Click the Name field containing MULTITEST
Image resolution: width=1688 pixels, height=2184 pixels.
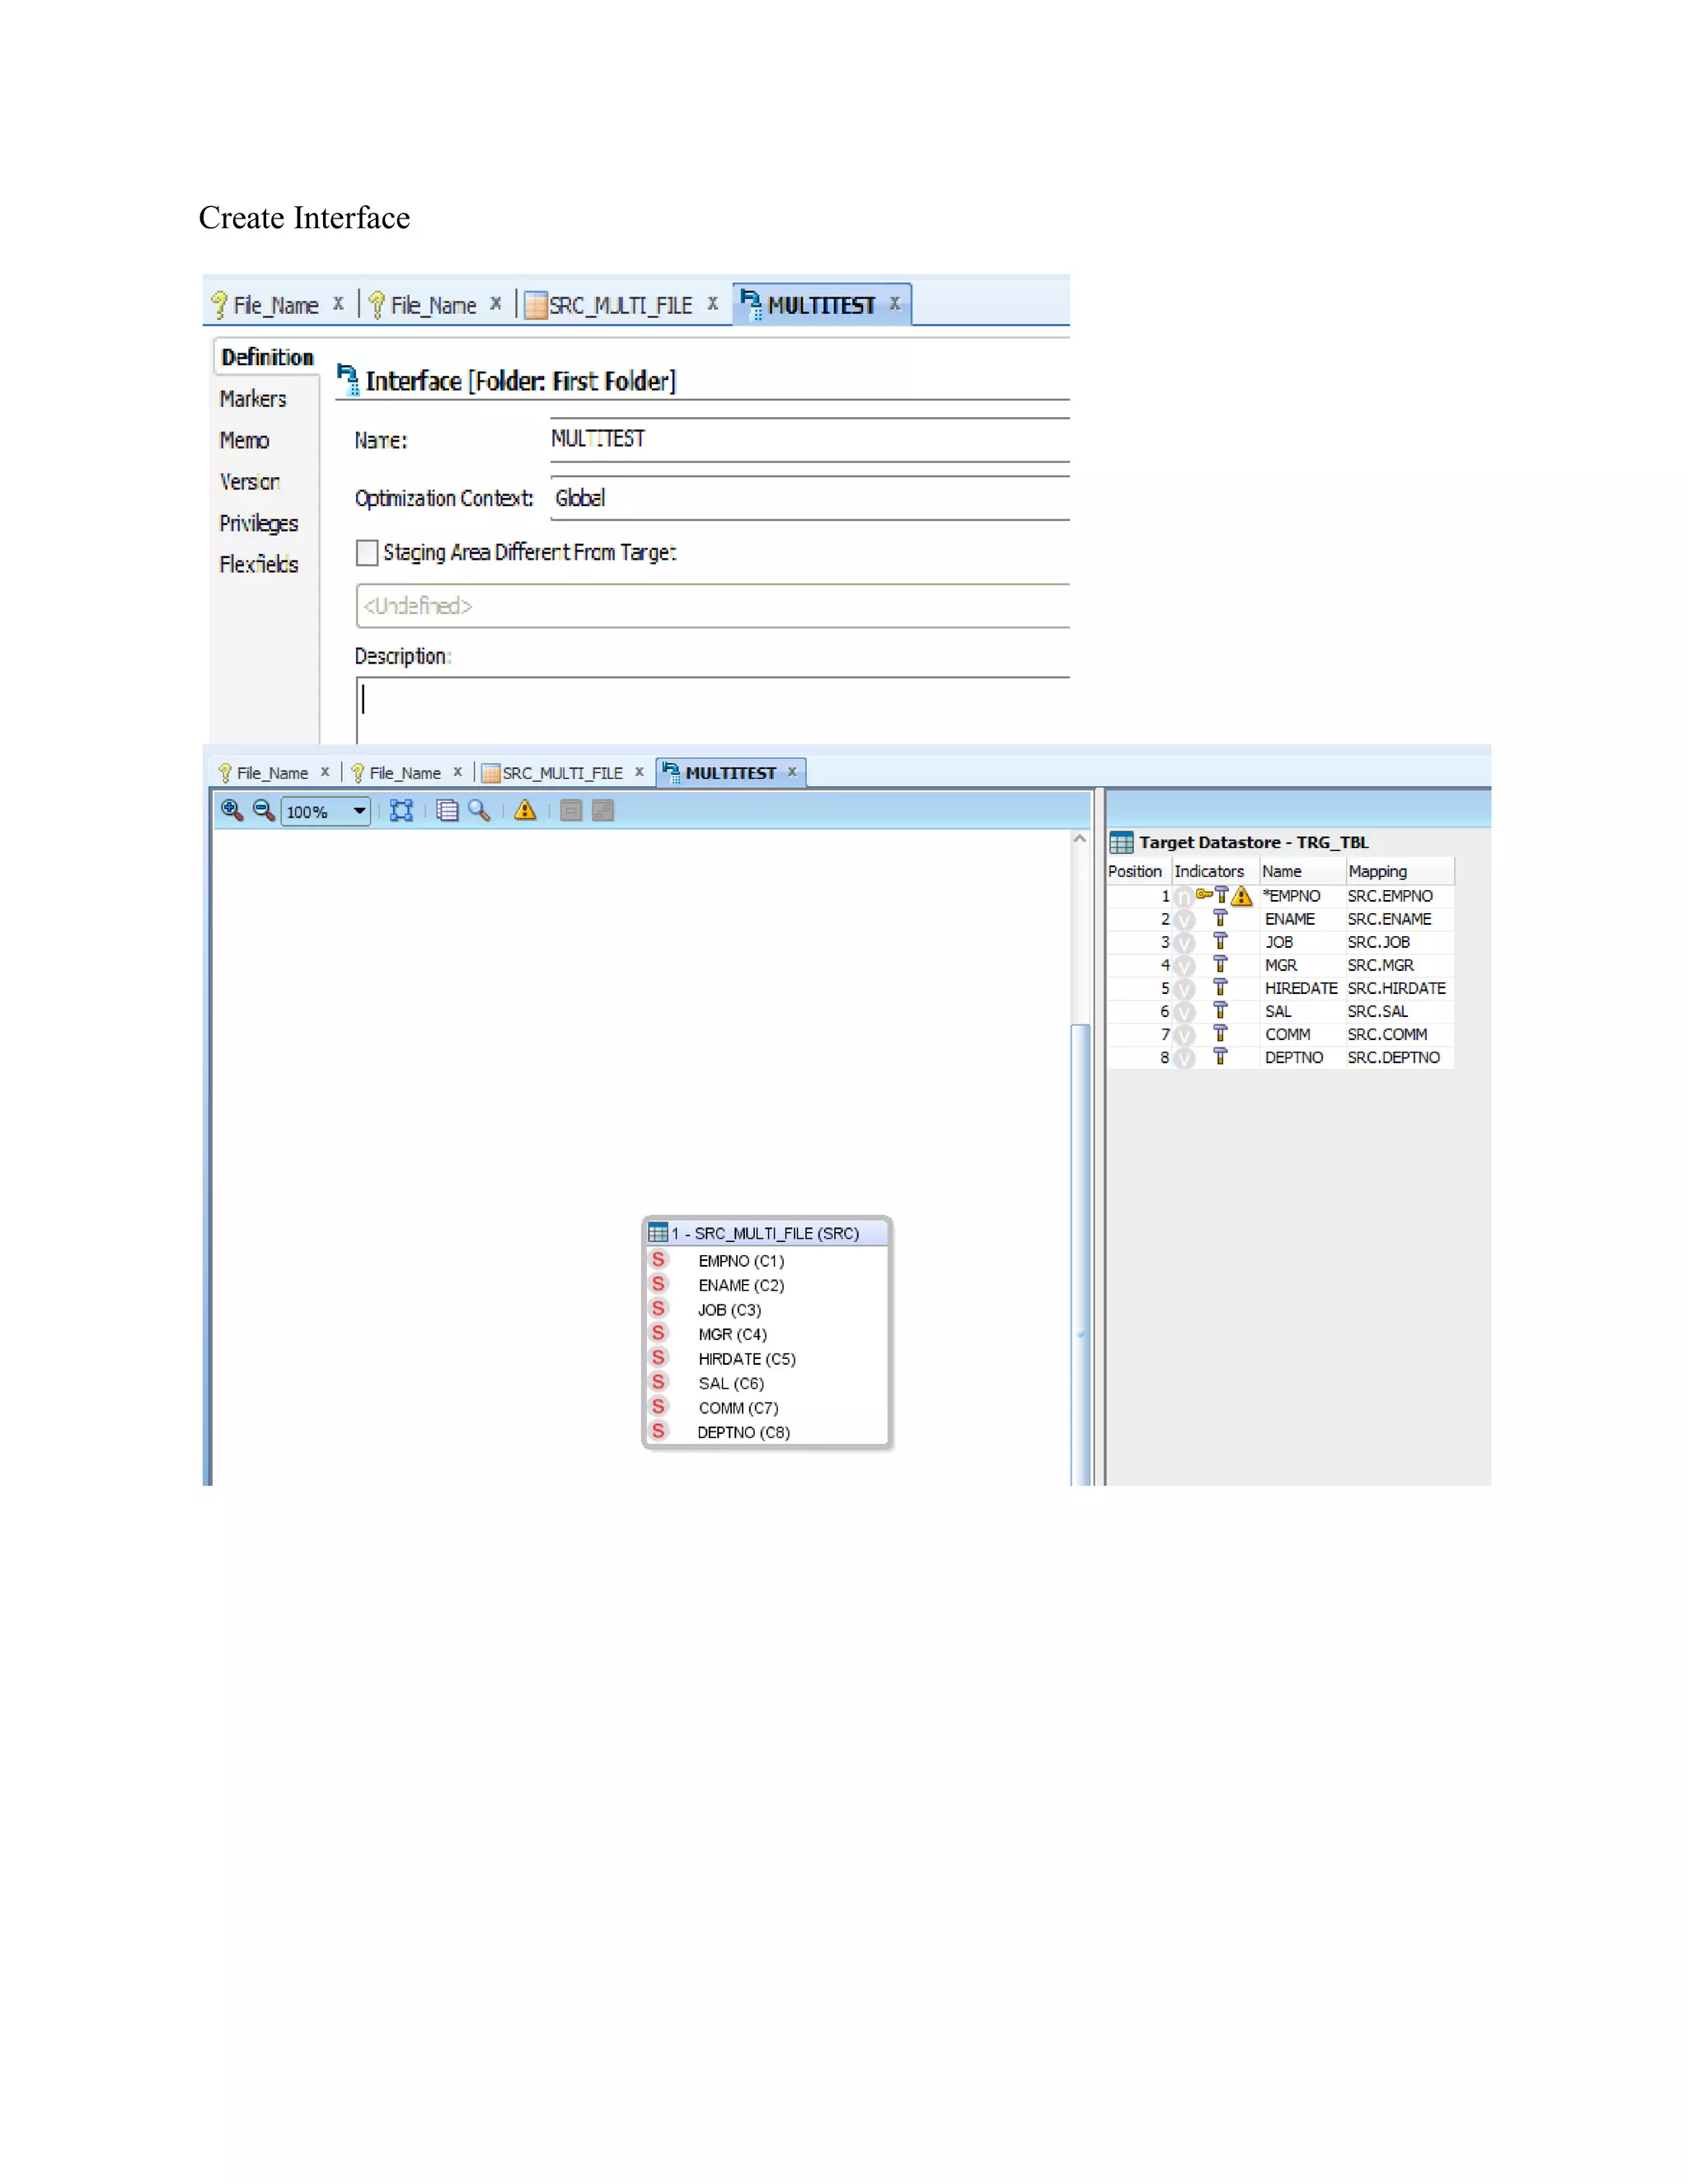[810, 440]
